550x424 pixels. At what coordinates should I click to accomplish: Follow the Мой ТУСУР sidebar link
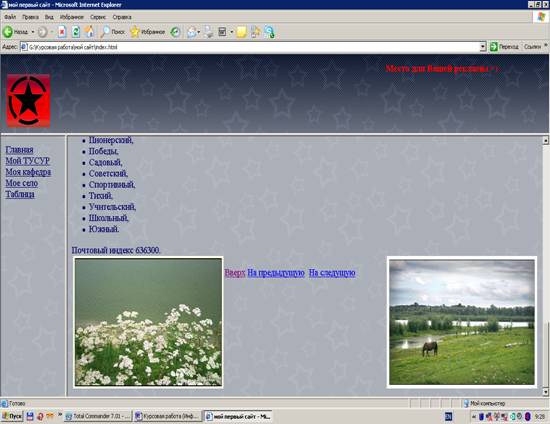pyautogui.click(x=28, y=161)
